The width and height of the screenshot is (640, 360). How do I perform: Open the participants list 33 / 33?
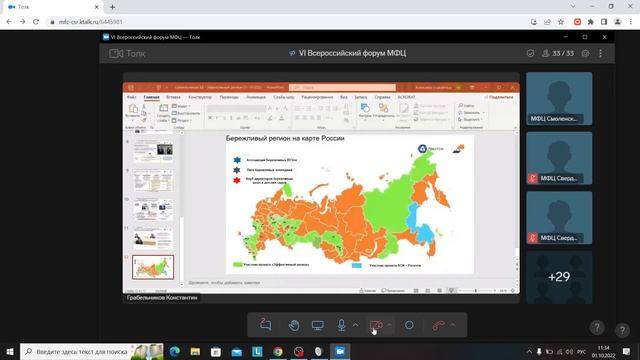tap(558, 53)
